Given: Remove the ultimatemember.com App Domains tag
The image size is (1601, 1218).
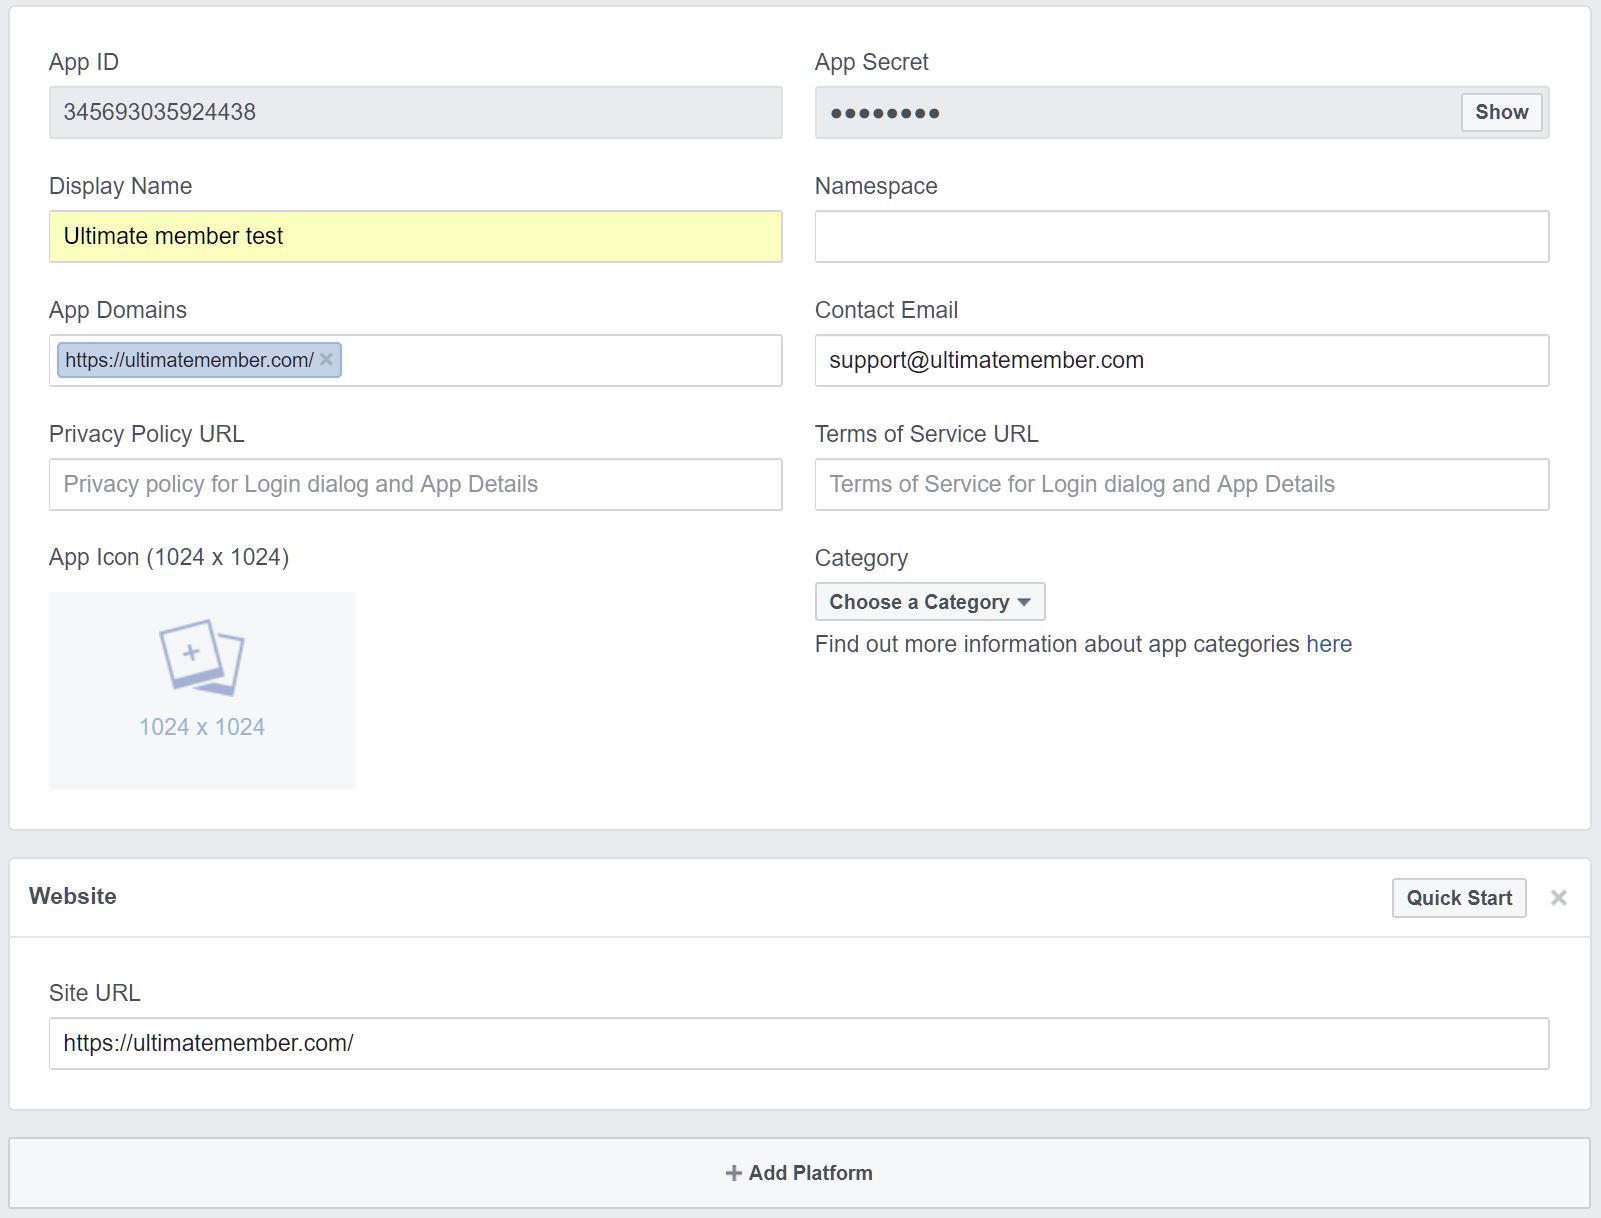Looking at the screenshot, I should pyautogui.click(x=326, y=359).
